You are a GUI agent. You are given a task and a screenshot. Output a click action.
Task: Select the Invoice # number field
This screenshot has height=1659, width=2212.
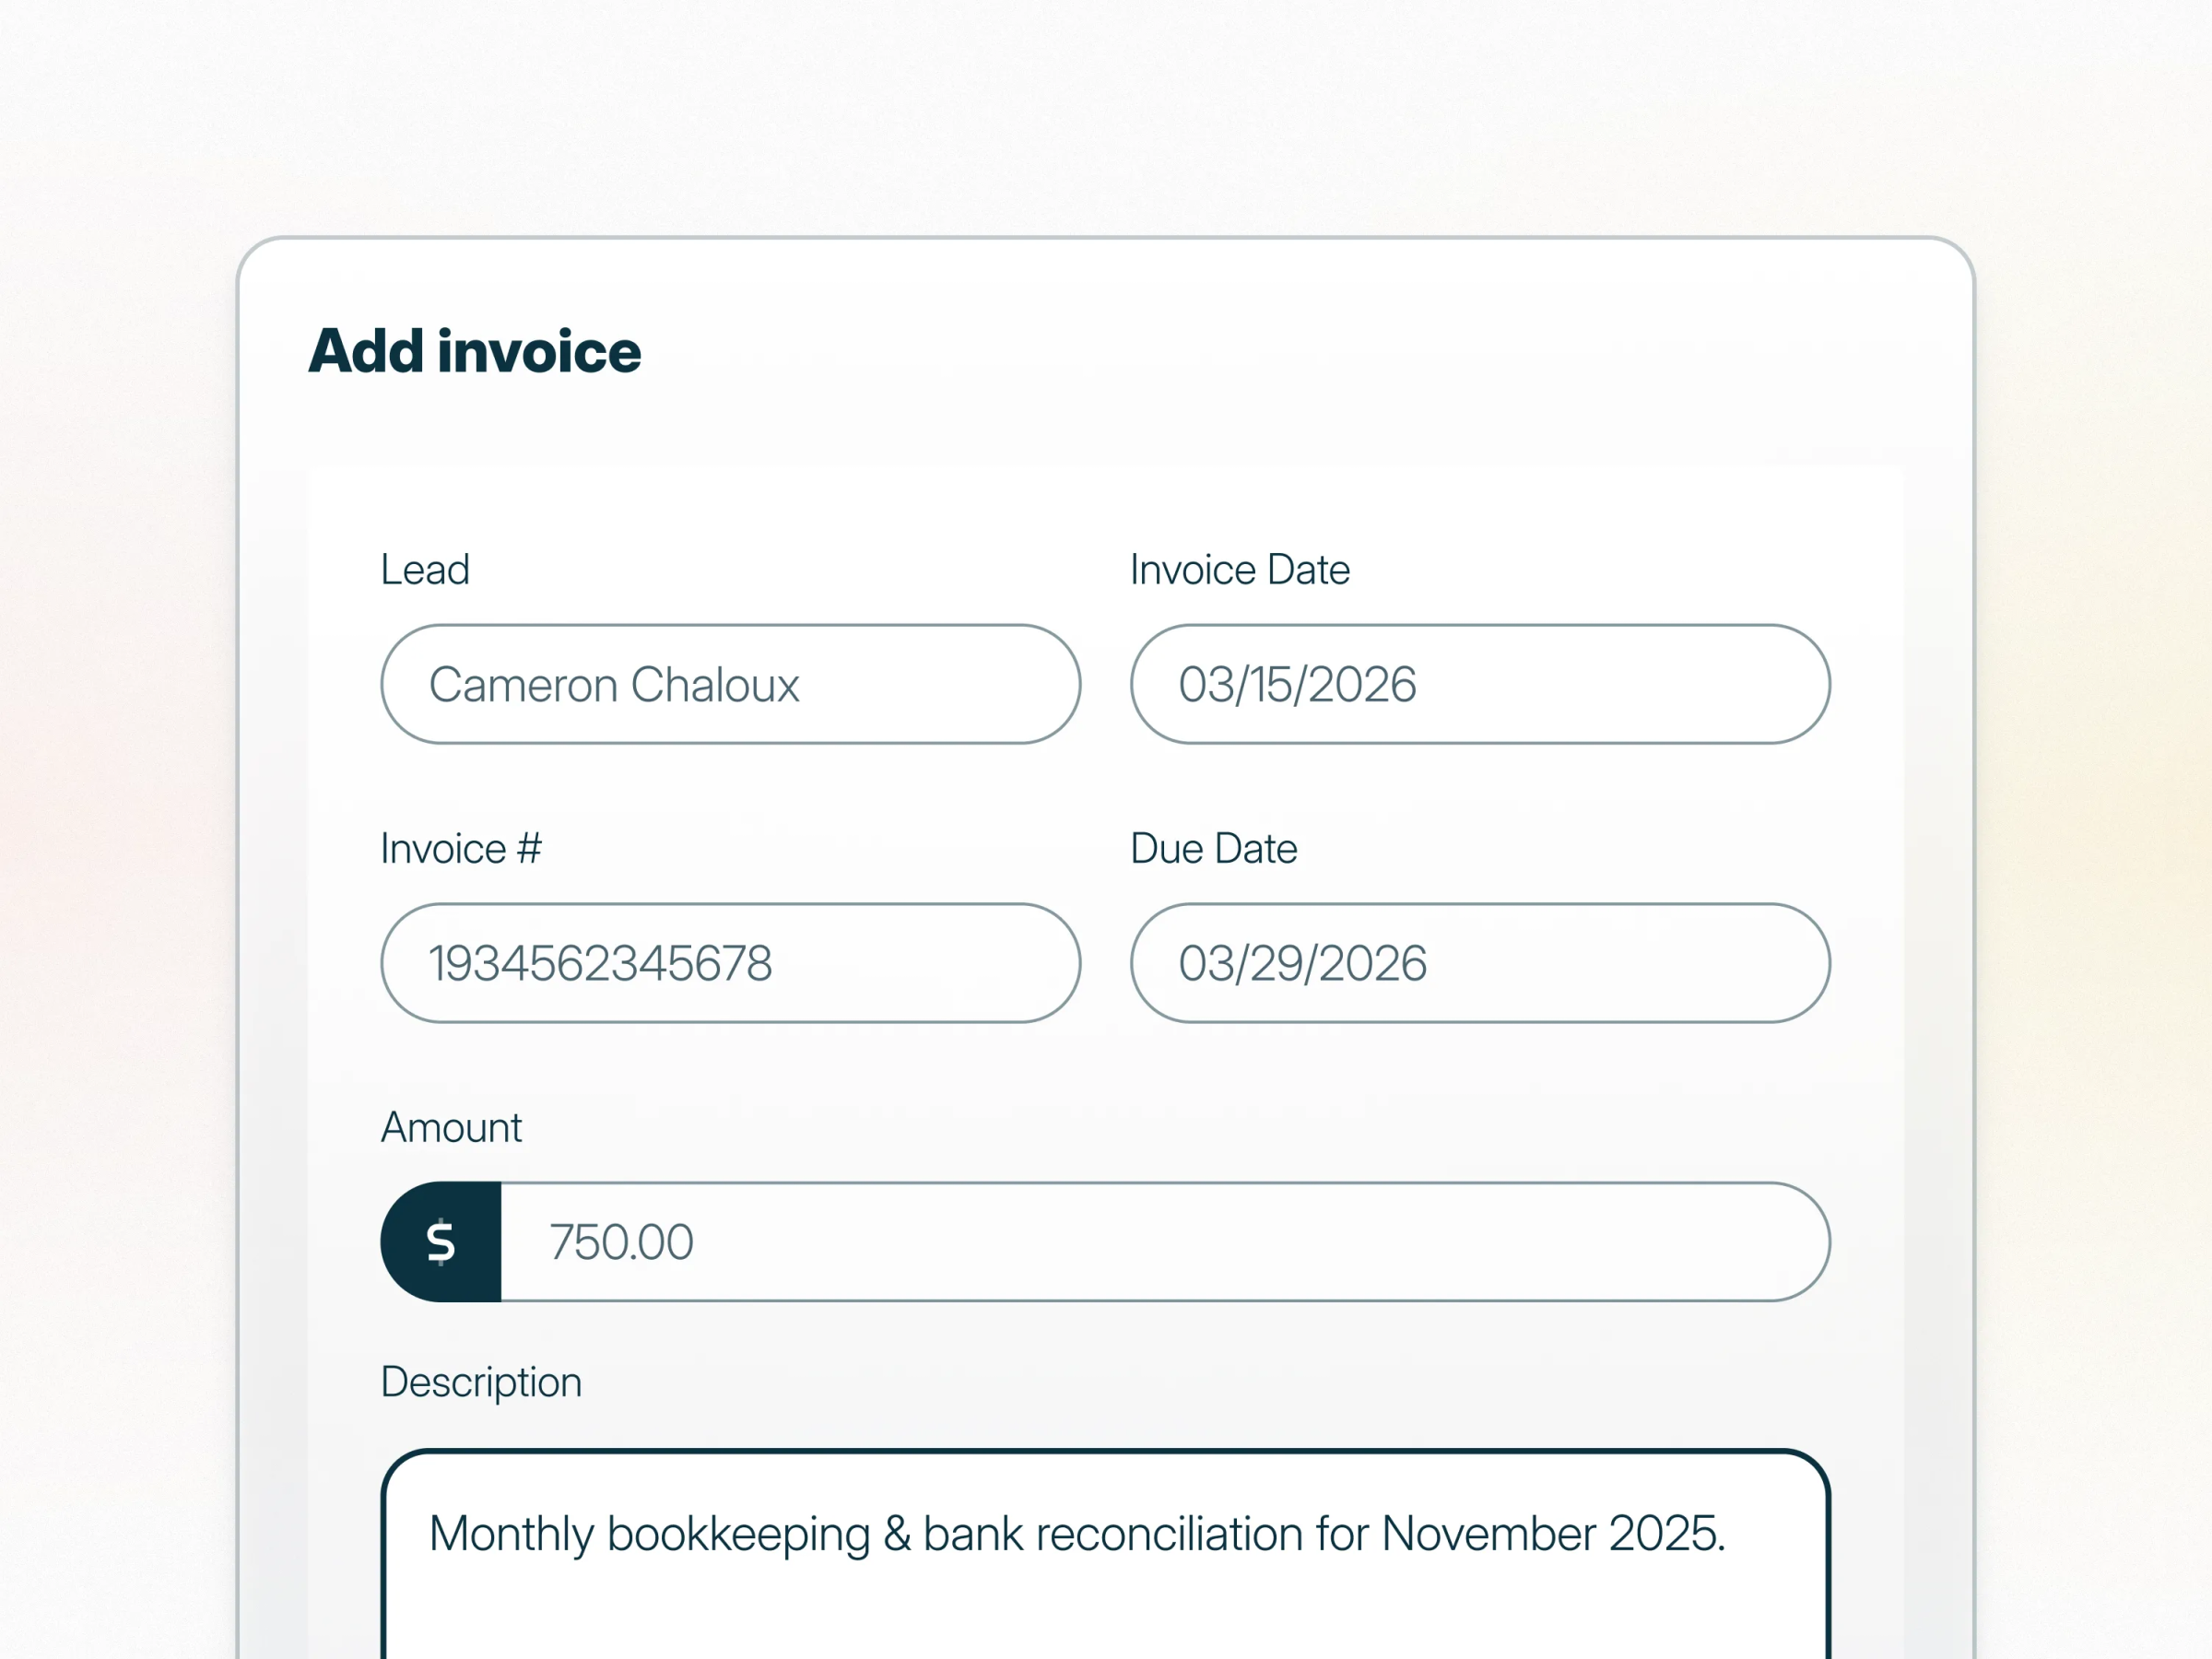[730, 963]
